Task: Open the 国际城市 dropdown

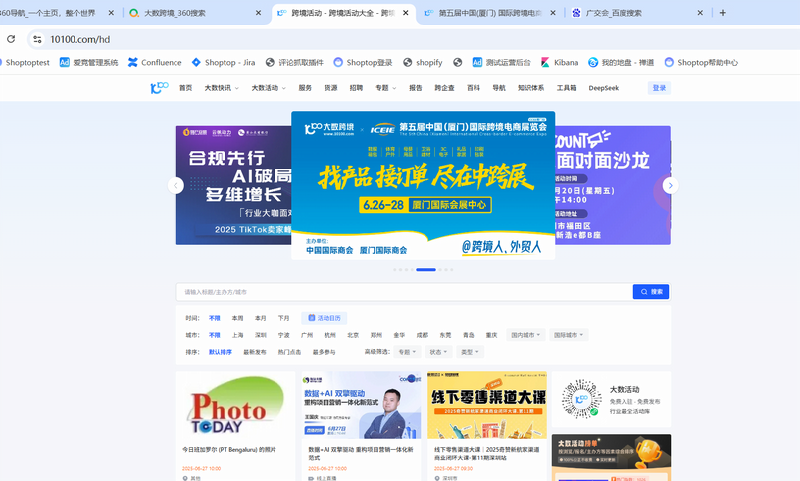Action: coord(569,335)
